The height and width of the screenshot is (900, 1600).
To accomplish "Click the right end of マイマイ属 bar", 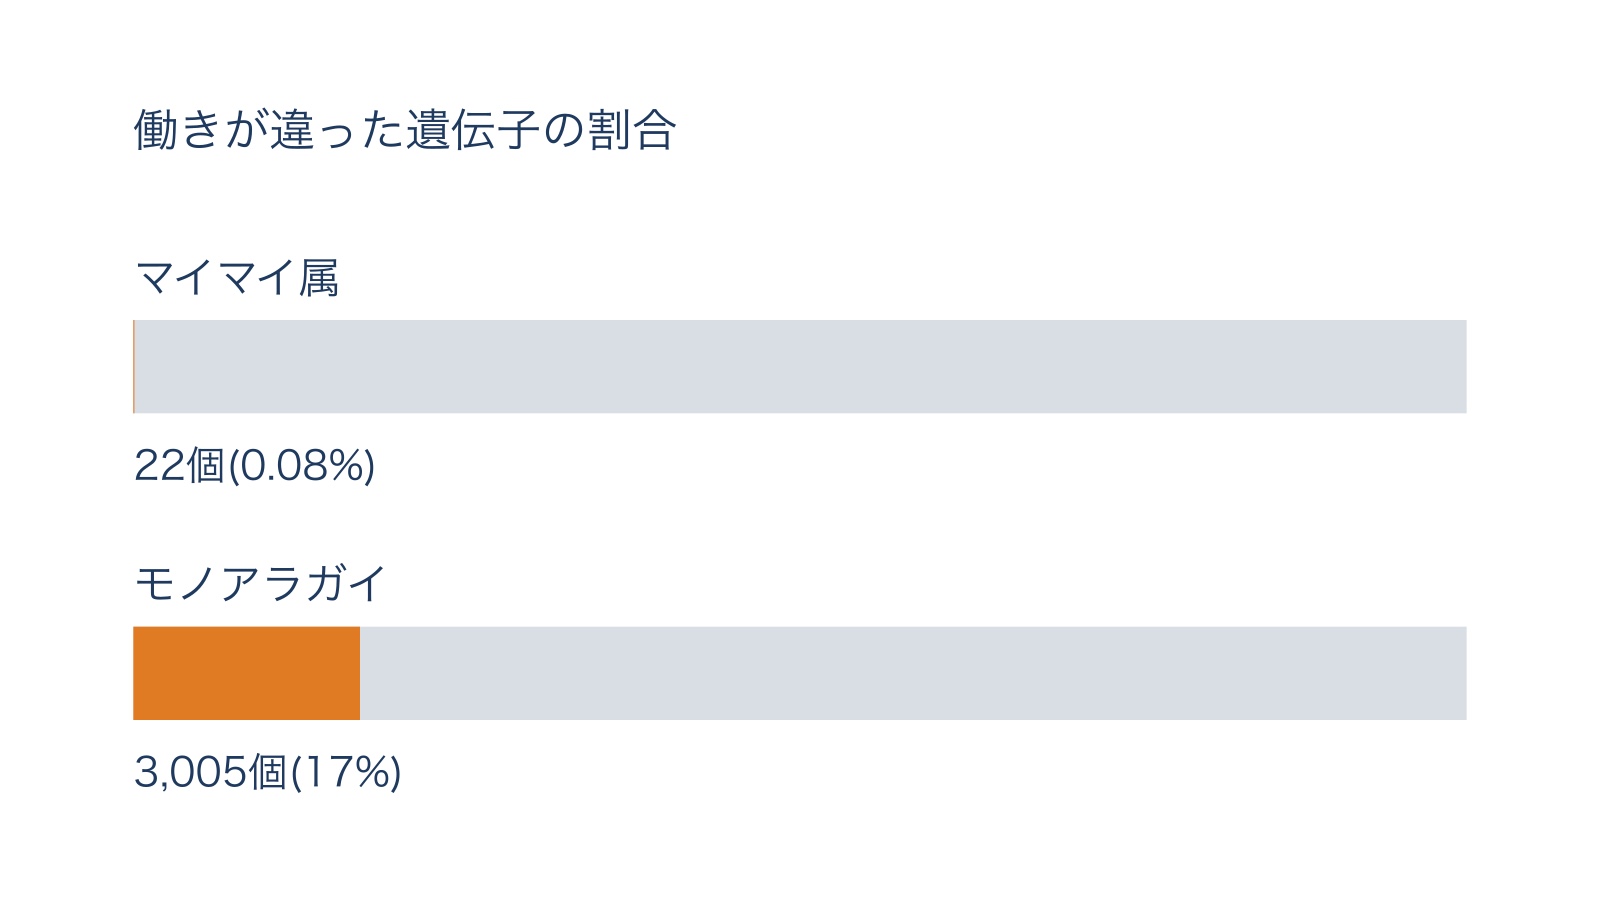I will click(x=1462, y=366).
